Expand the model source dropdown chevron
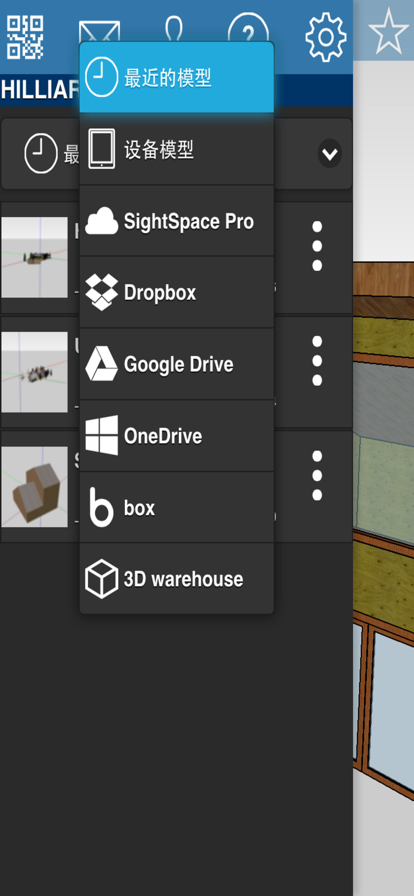The width and height of the screenshot is (414, 896). (x=330, y=153)
